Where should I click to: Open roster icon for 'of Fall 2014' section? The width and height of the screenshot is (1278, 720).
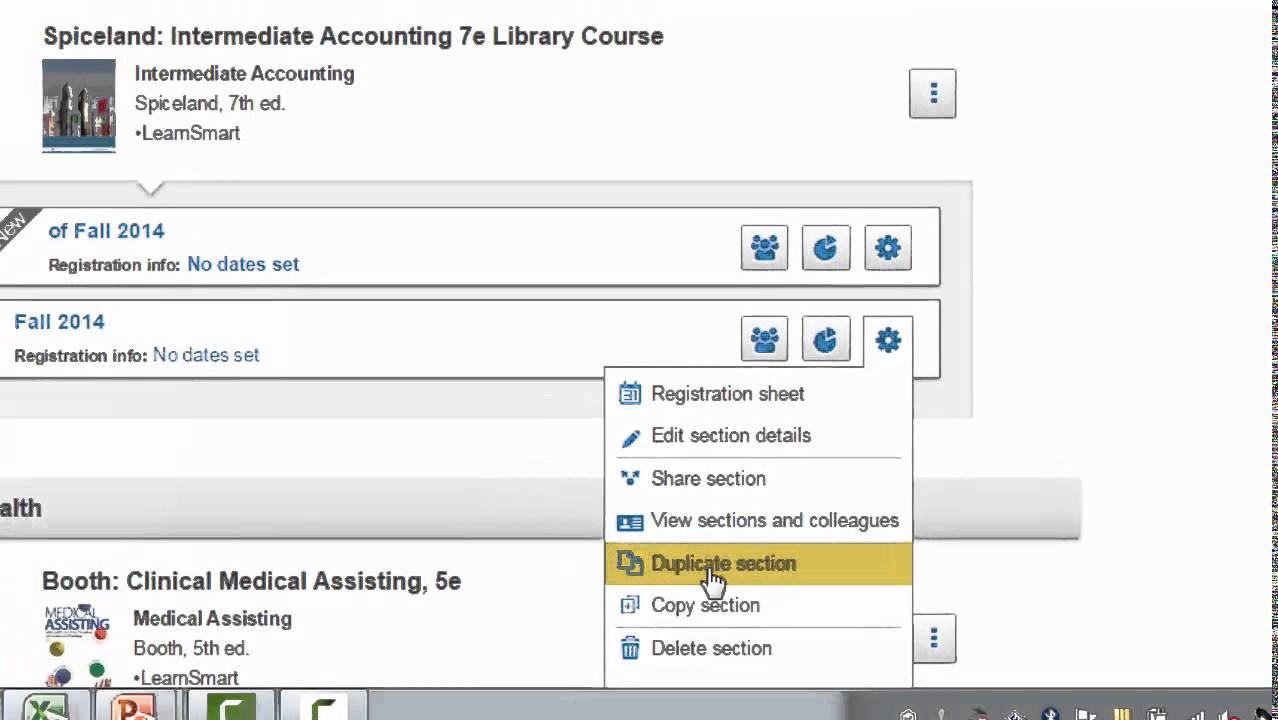[x=764, y=248]
